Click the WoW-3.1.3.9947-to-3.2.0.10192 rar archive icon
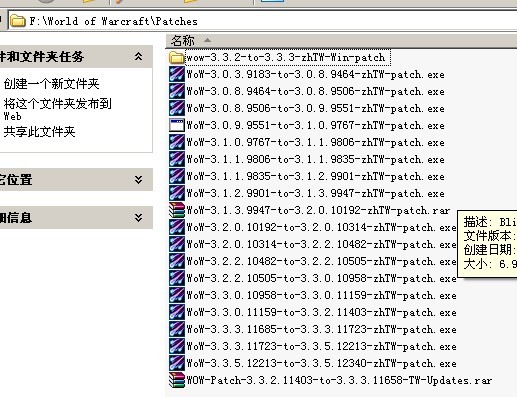This screenshot has width=517, height=397. (177, 210)
